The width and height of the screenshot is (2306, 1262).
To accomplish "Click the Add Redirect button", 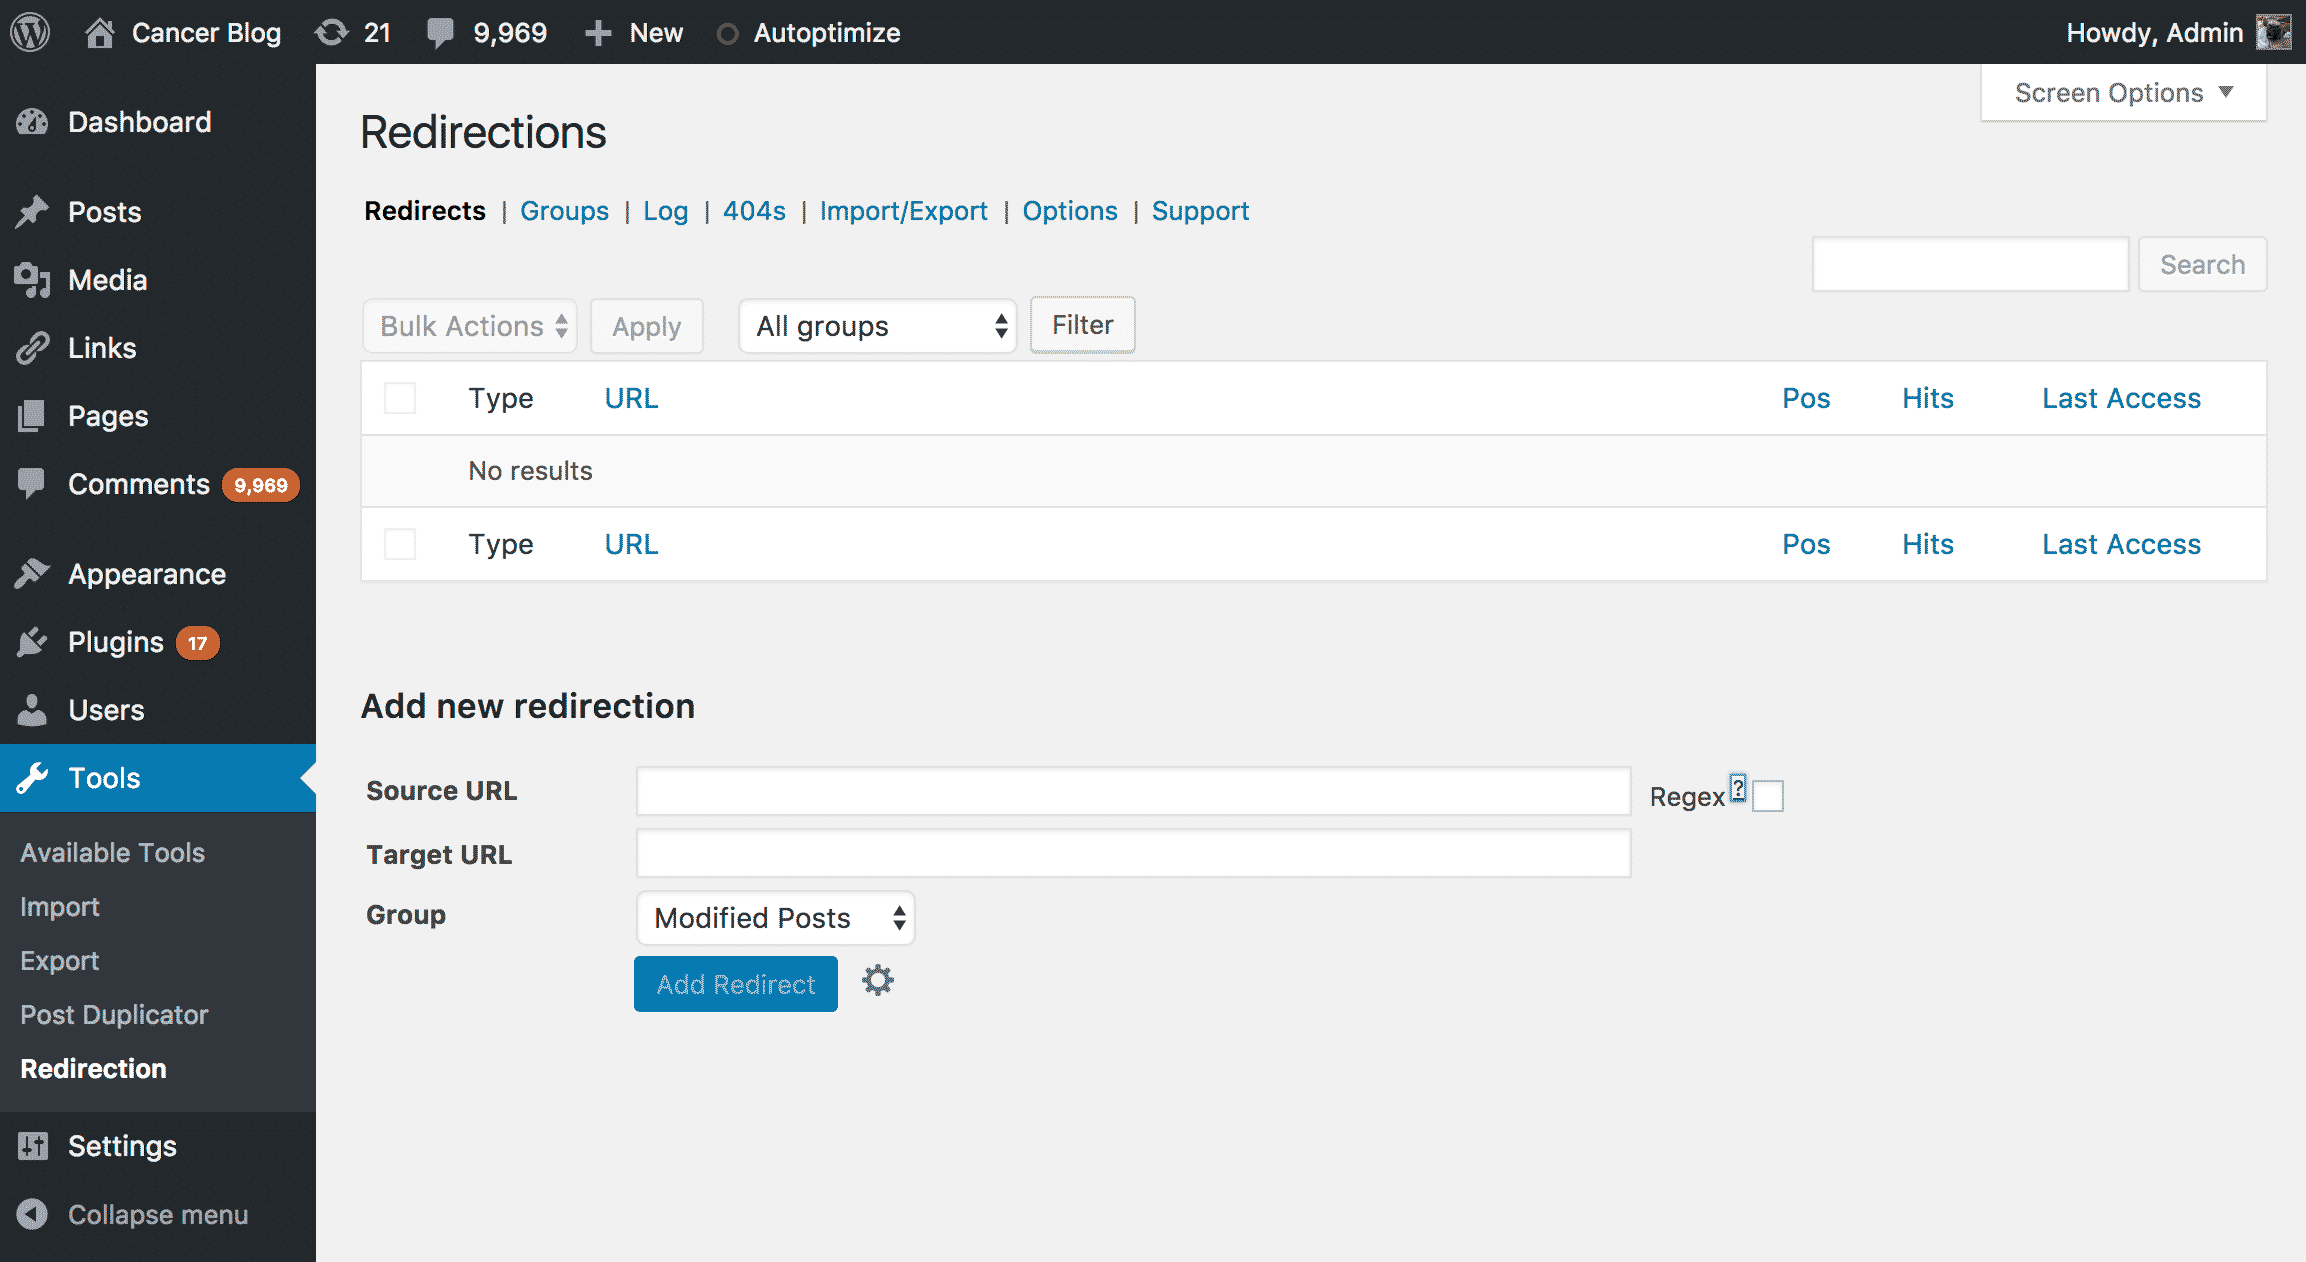I will pyautogui.click(x=736, y=984).
